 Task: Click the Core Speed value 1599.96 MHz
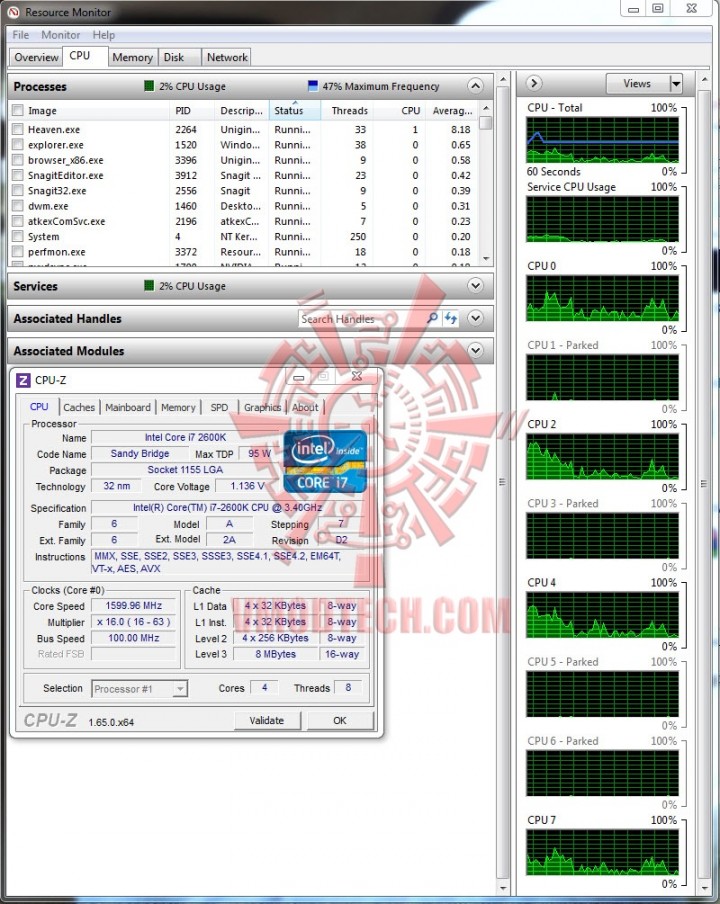[134, 605]
